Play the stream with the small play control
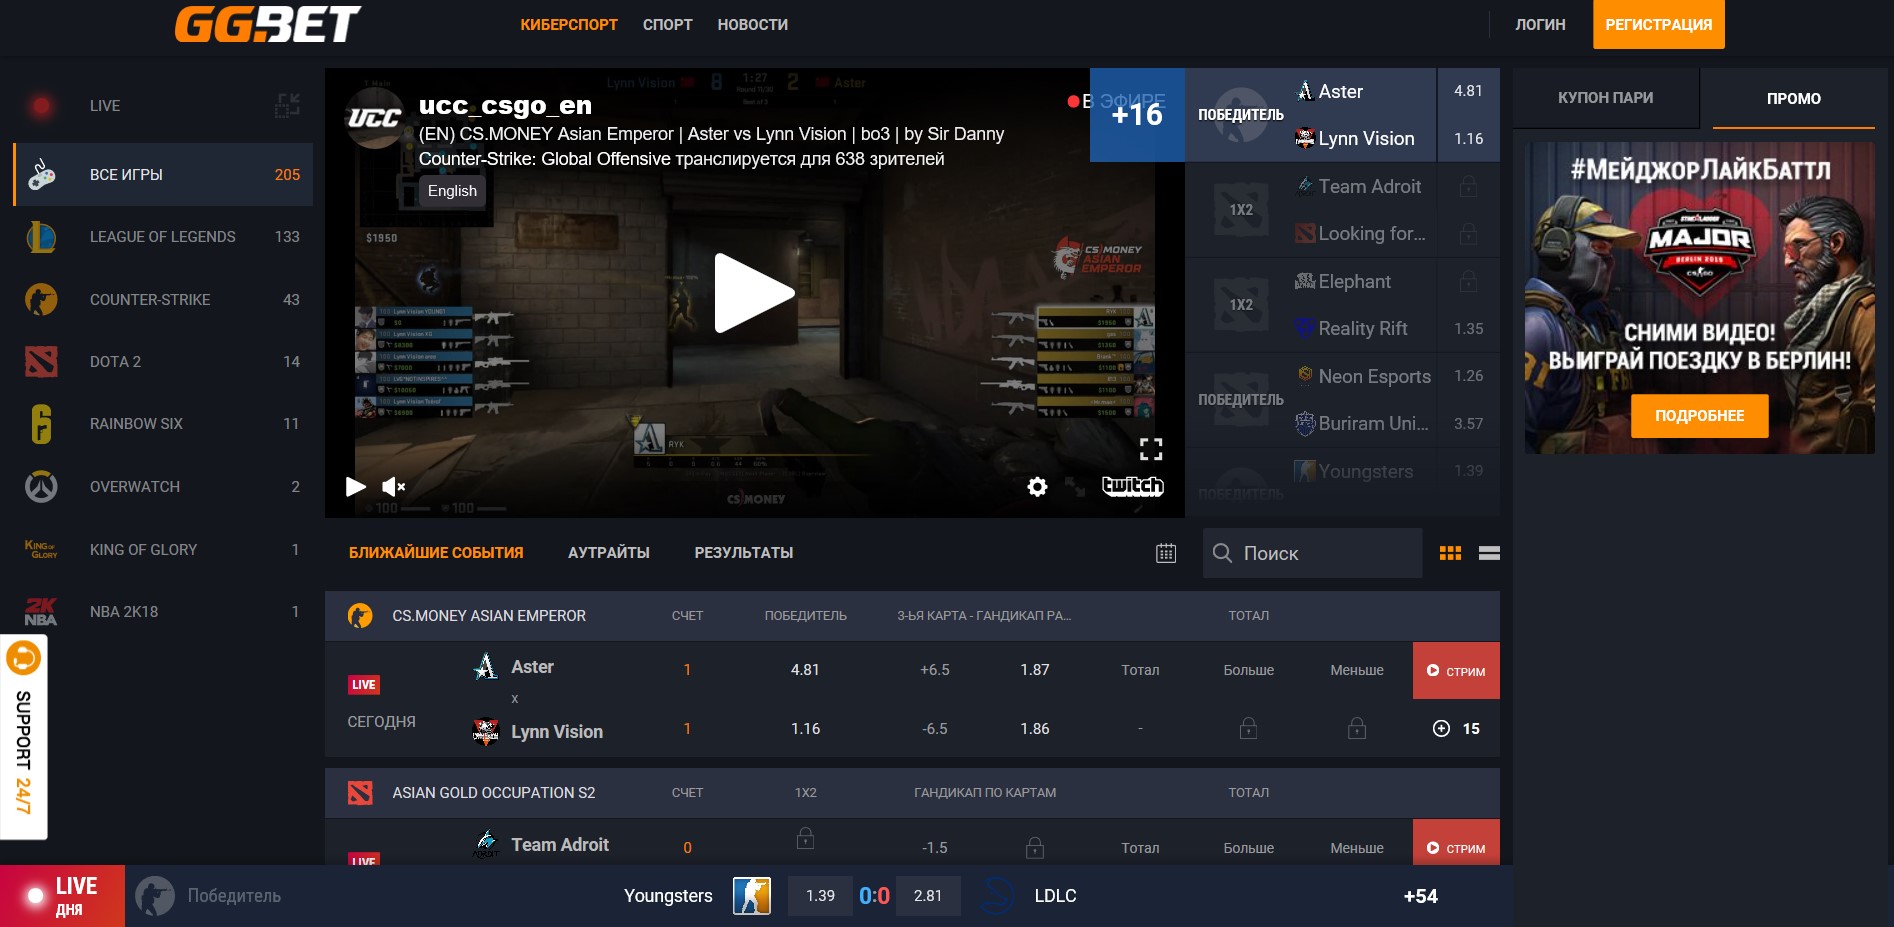Image resolution: width=1894 pixels, height=927 pixels. pos(355,487)
